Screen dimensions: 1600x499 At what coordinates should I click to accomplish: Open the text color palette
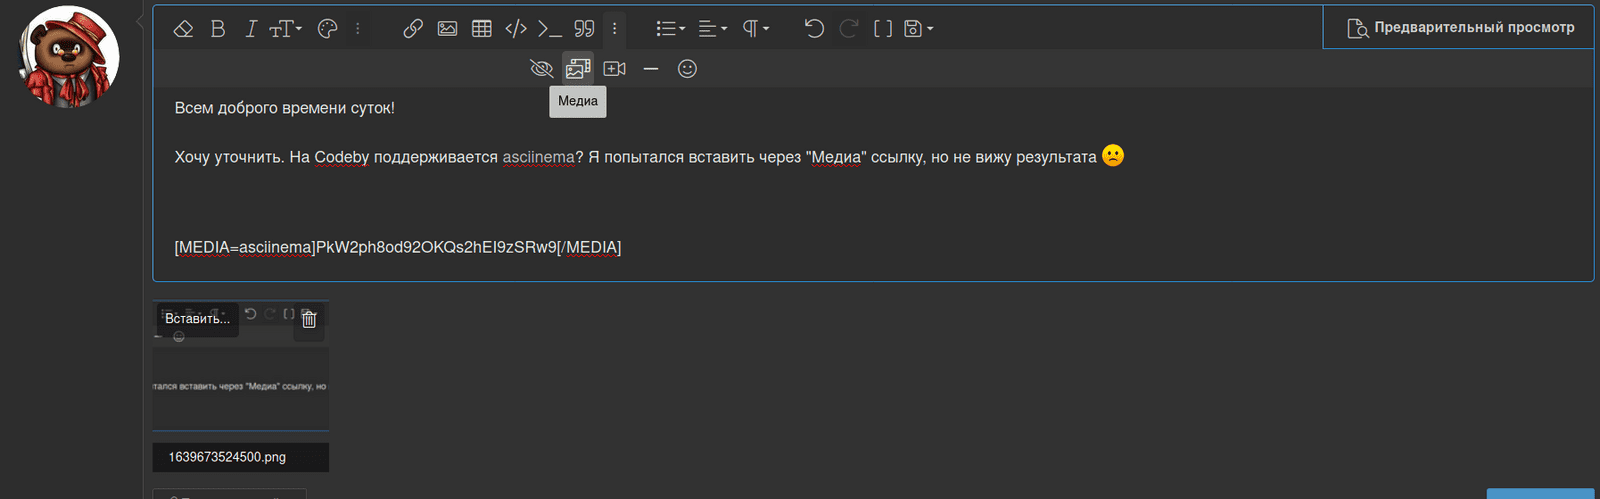click(327, 29)
